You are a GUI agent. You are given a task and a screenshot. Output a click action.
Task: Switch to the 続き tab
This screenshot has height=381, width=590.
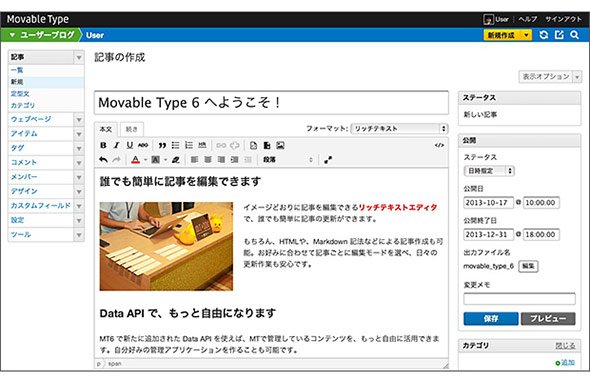[131, 129]
